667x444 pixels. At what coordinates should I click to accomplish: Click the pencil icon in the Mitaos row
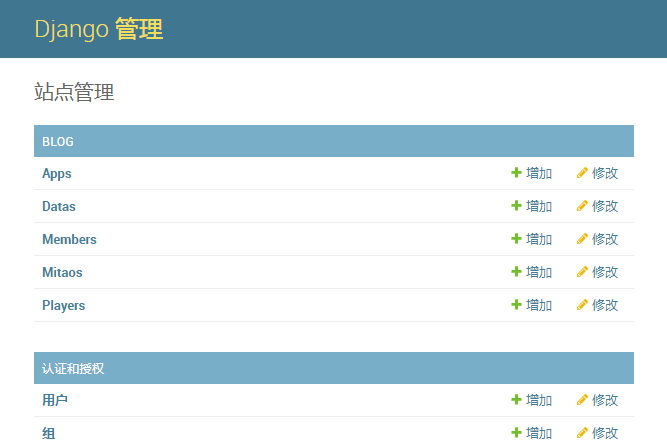pyautogui.click(x=582, y=272)
